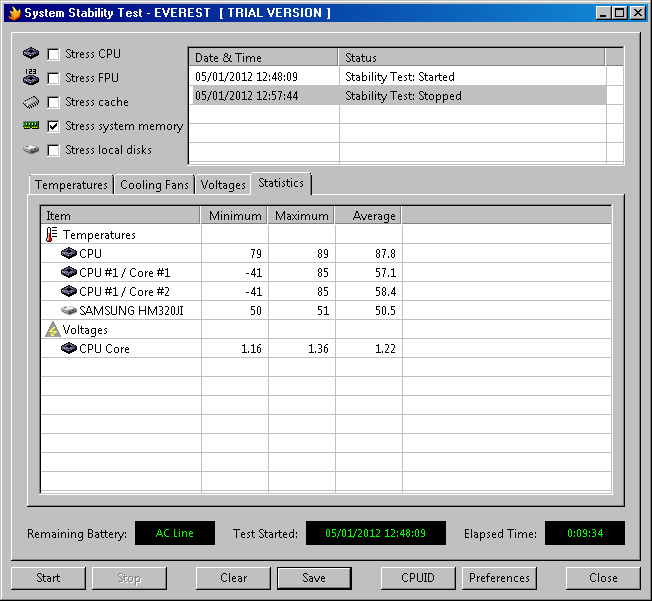Open CPUID window

[417, 578]
